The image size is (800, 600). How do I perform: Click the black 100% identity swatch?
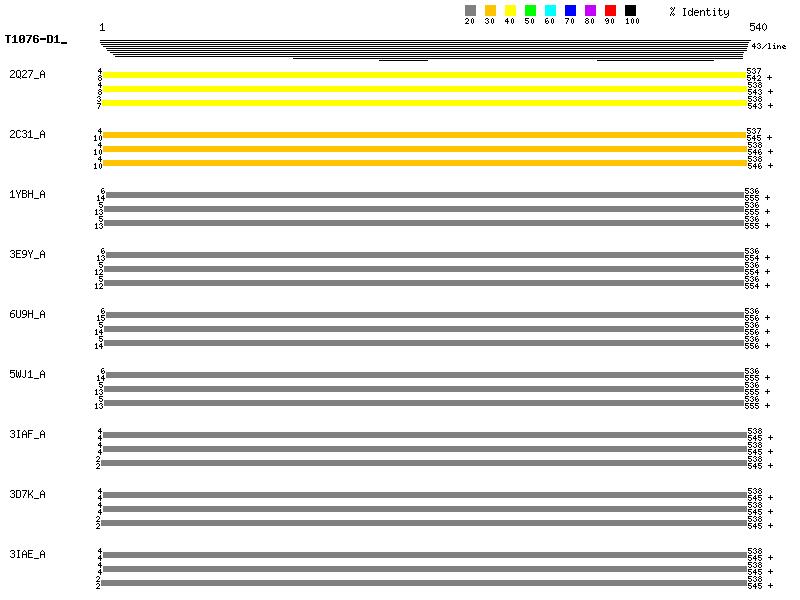tap(630, 10)
